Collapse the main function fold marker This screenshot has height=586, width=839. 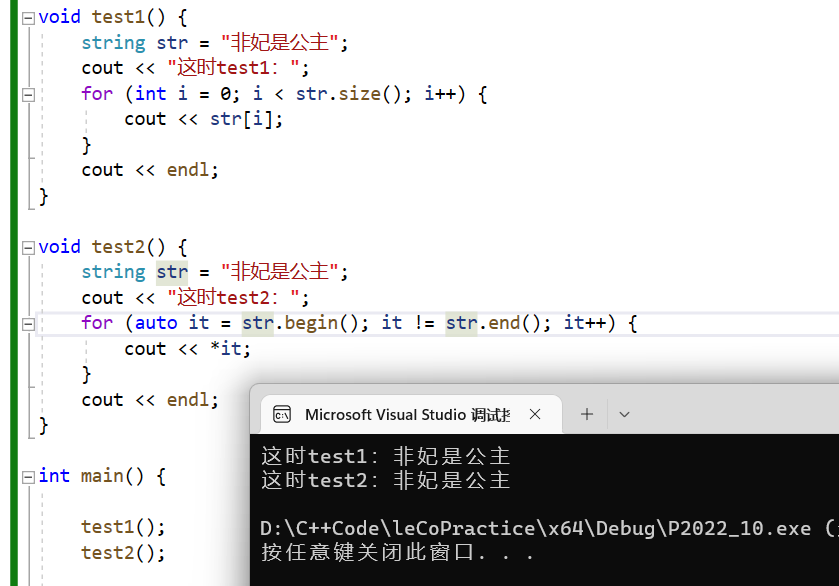pos(28,477)
